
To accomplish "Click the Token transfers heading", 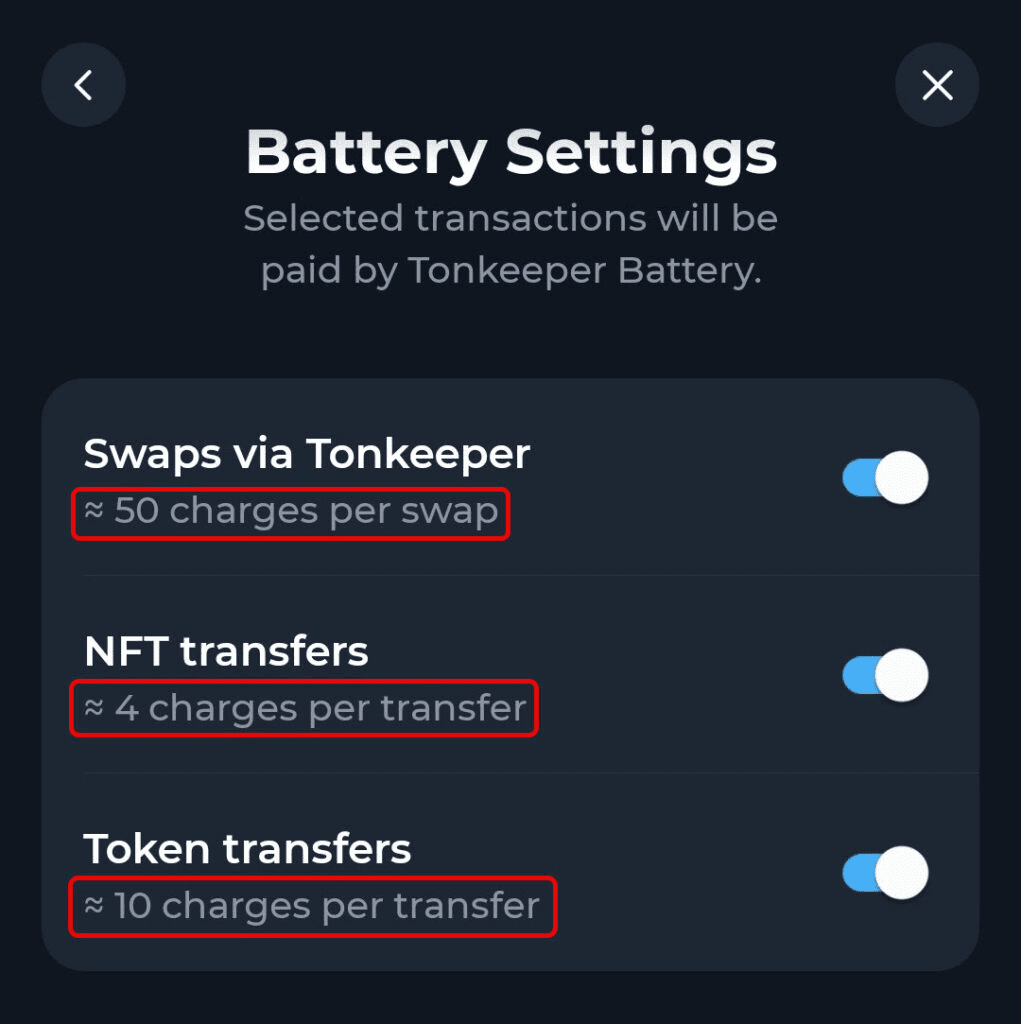I will tap(247, 849).
